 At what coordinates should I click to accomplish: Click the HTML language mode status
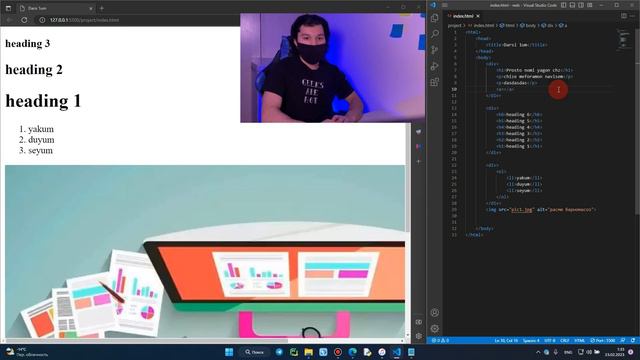pyautogui.click(x=579, y=340)
